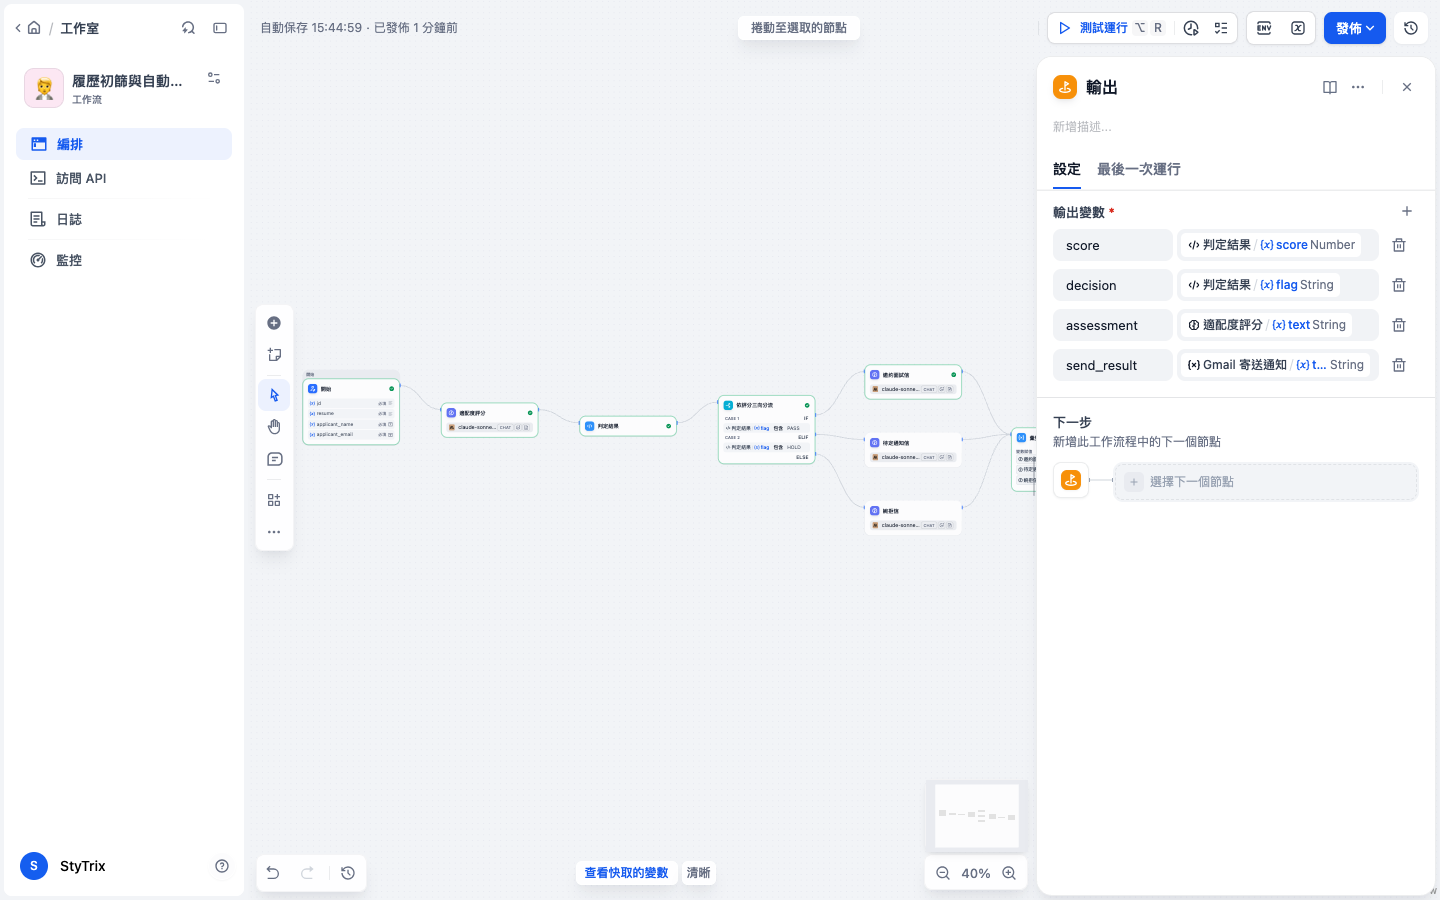This screenshot has width=1440, height=900.
Task: Open the send_result Gmail variable selector
Action: tap(1278, 365)
